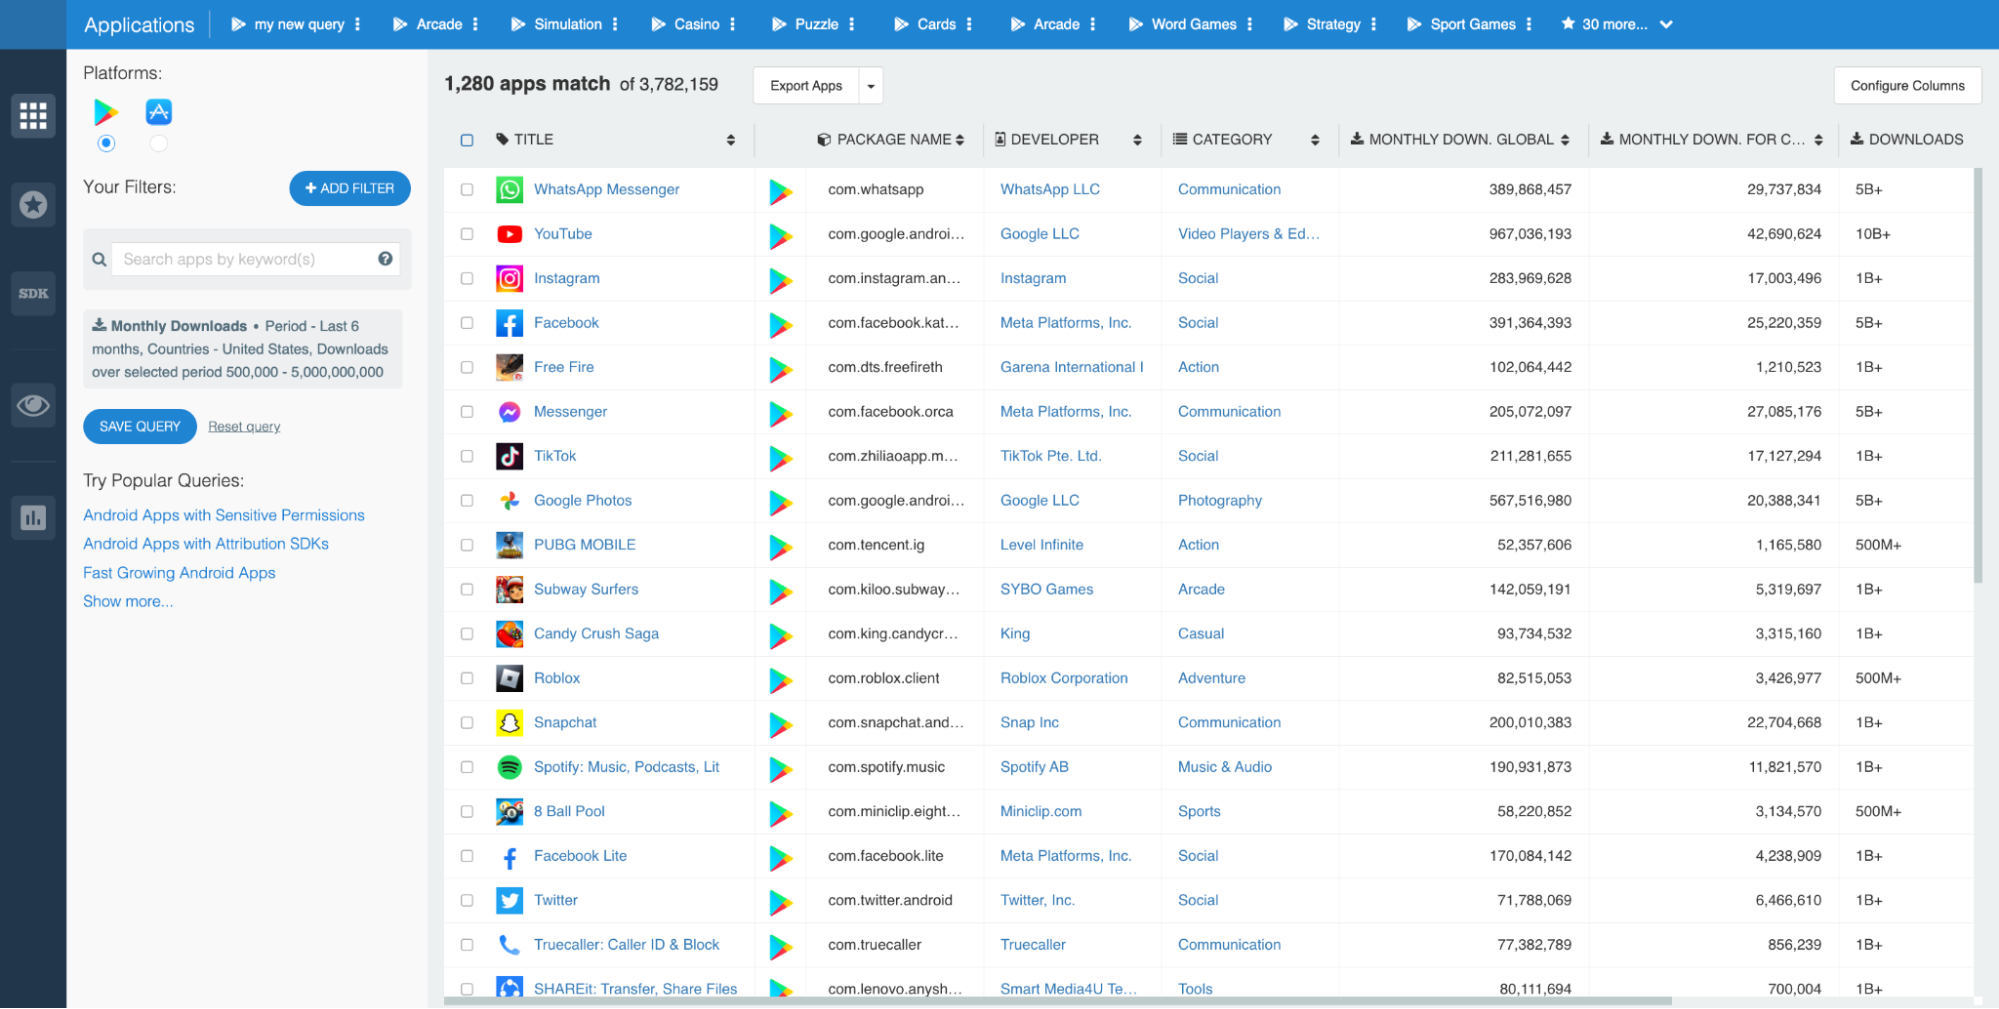The width and height of the screenshot is (1999, 1009).
Task: Click the Add Filter button
Action: pos(350,189)
